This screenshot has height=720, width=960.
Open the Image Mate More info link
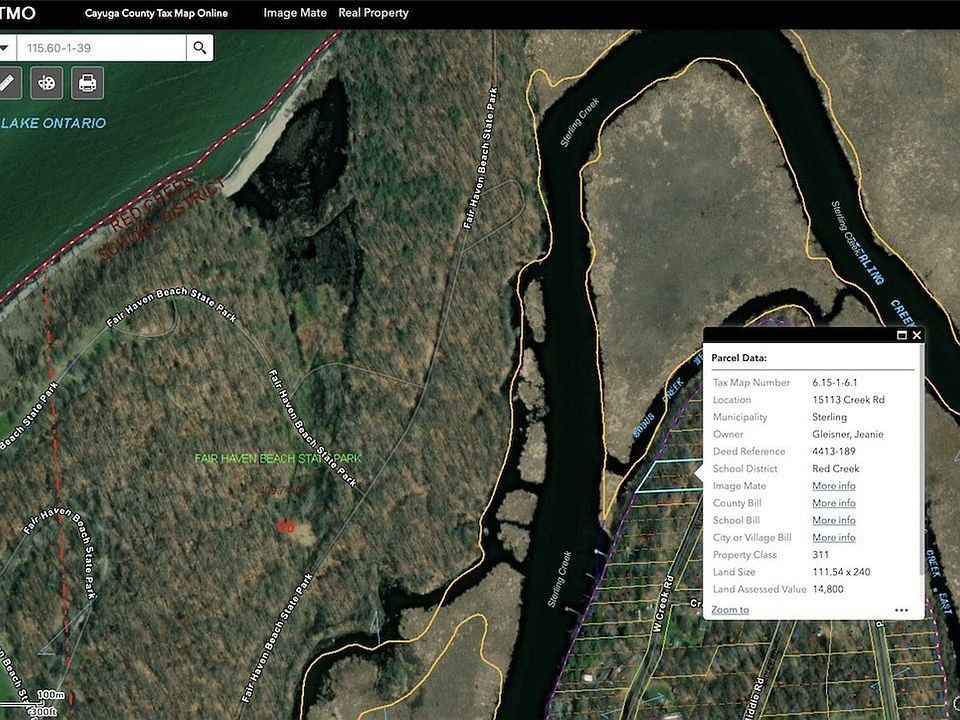click(834, 486)
